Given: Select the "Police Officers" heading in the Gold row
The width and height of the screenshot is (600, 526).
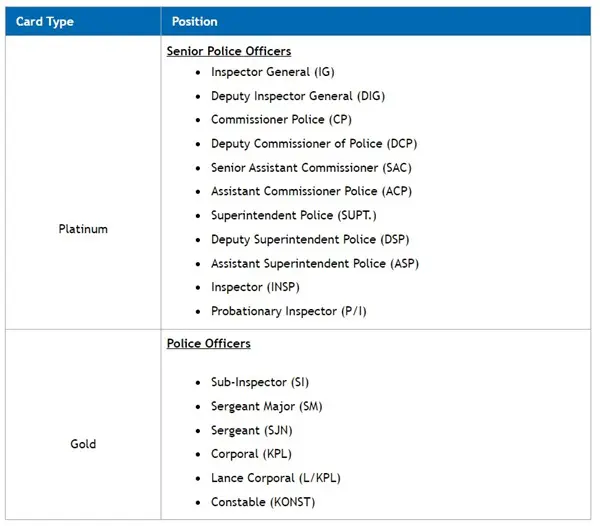Looking at the screenshot, I should pyautogui.click(x=208, y=344).
